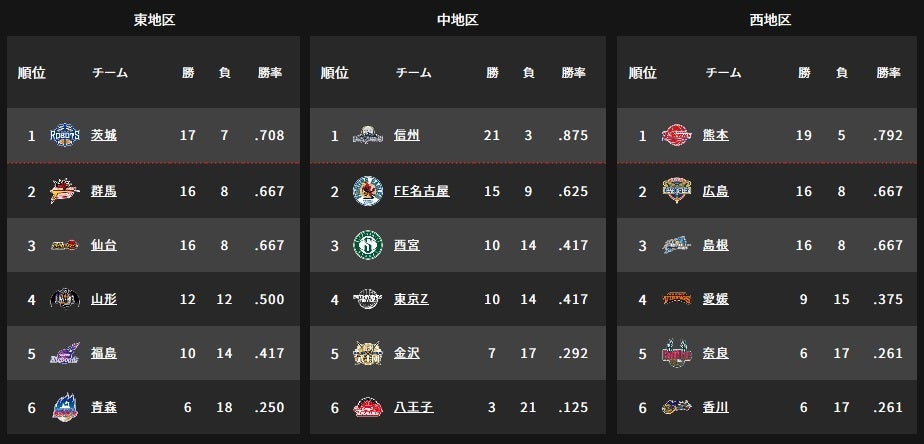Click the FE名古屋 circular team logo
This screenshot has height=444, width=924.
[368, 191]
